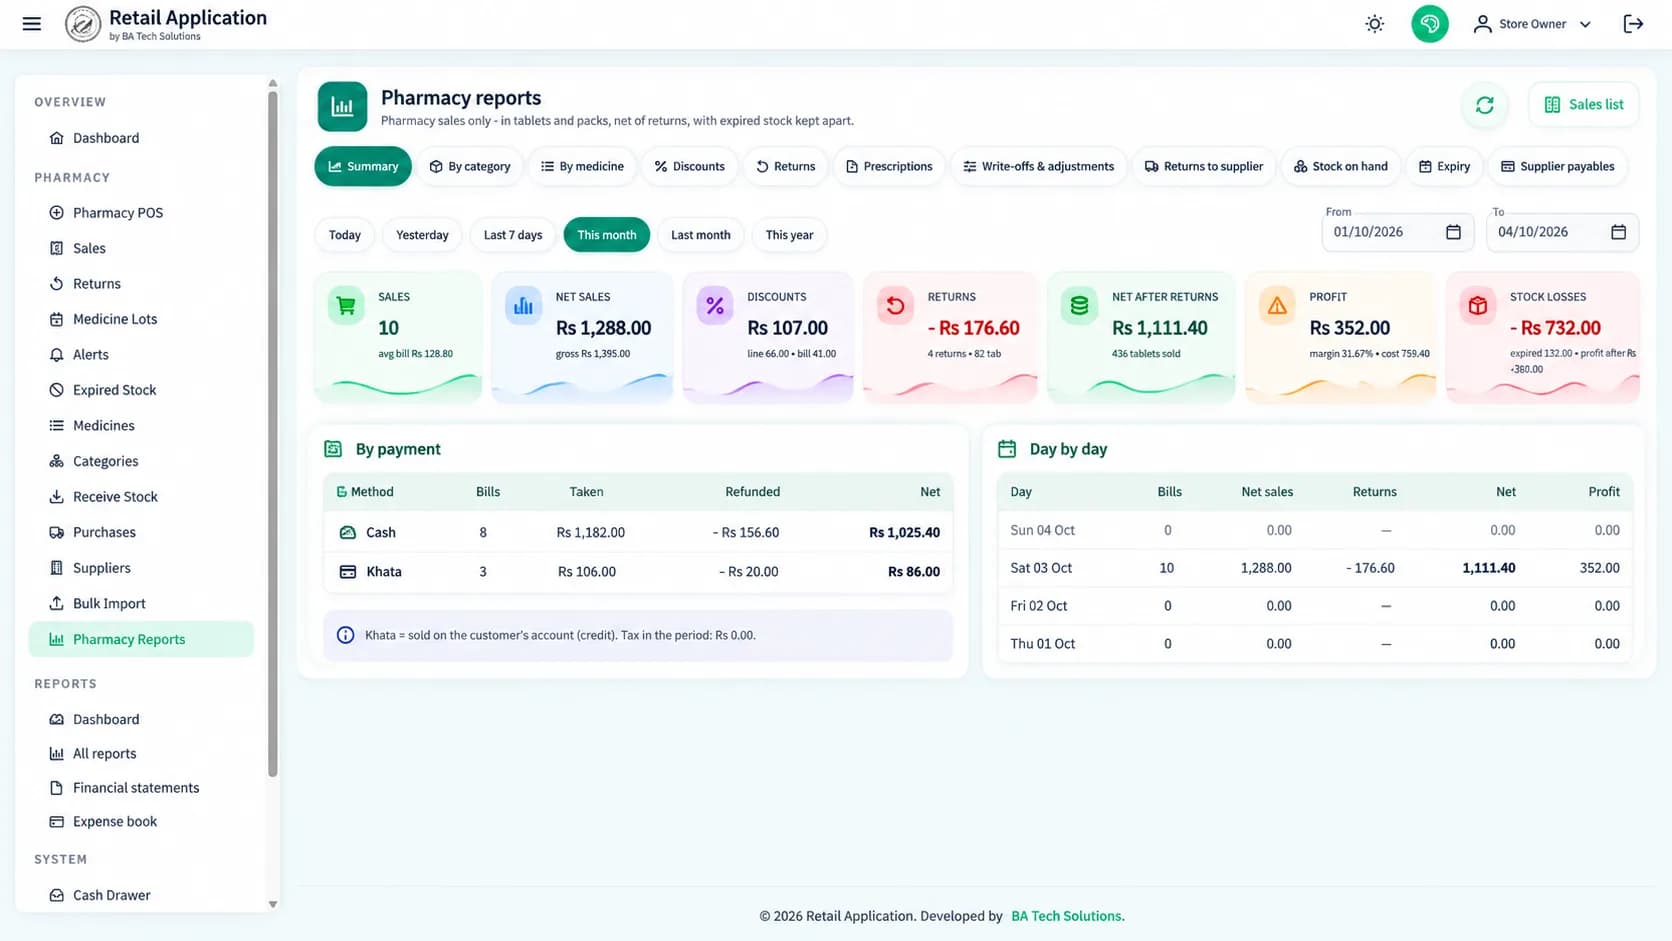Viewport: 1672px width, 941px height.
Task: Filter by Last 7 days
Action: [513, 235]
